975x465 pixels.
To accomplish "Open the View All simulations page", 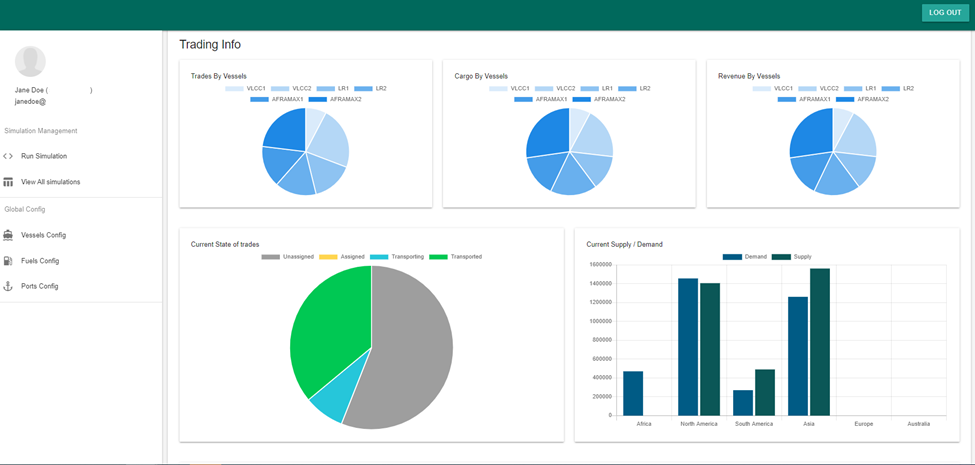I will click(x=50, y=182).
